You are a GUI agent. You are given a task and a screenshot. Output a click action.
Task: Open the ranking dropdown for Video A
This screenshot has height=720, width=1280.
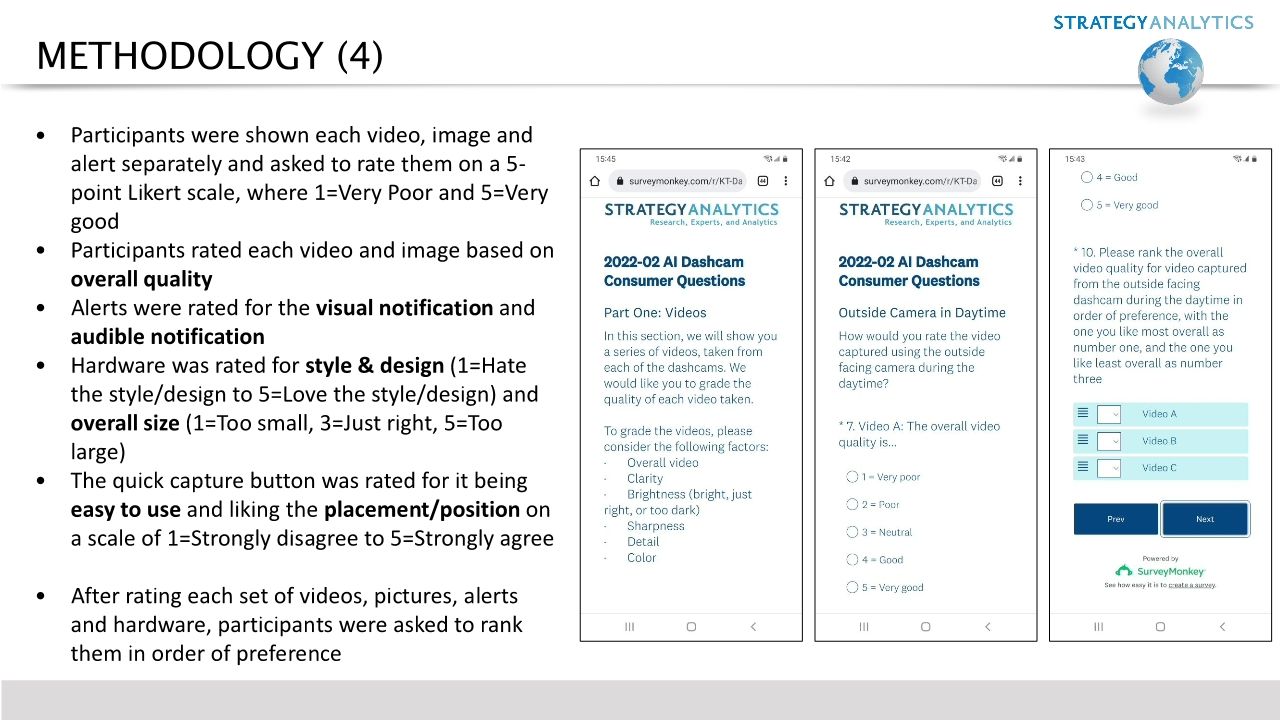click(1110, 414)
